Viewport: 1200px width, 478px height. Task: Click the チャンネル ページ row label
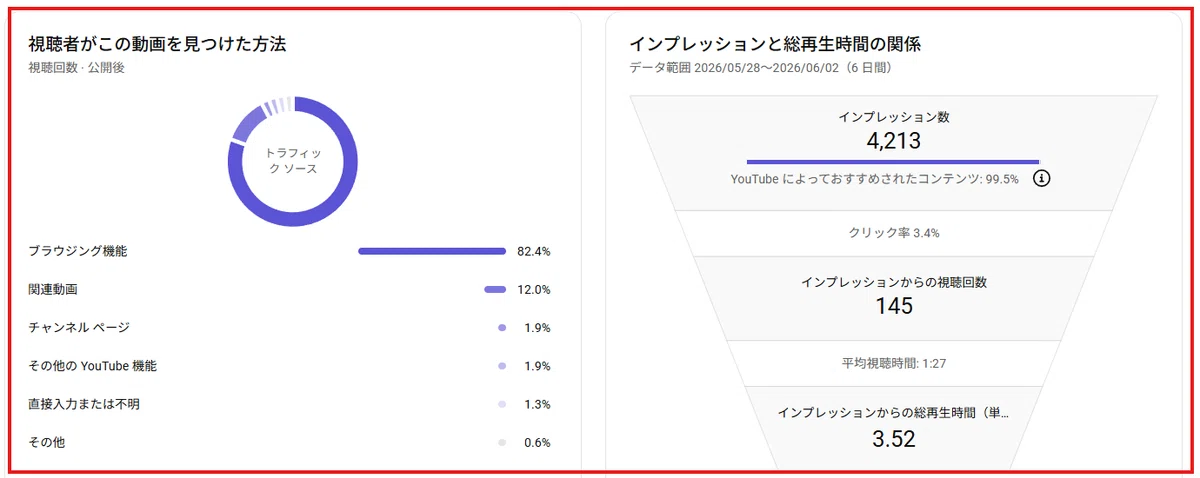pyautogui.click(x=79, y=327)
